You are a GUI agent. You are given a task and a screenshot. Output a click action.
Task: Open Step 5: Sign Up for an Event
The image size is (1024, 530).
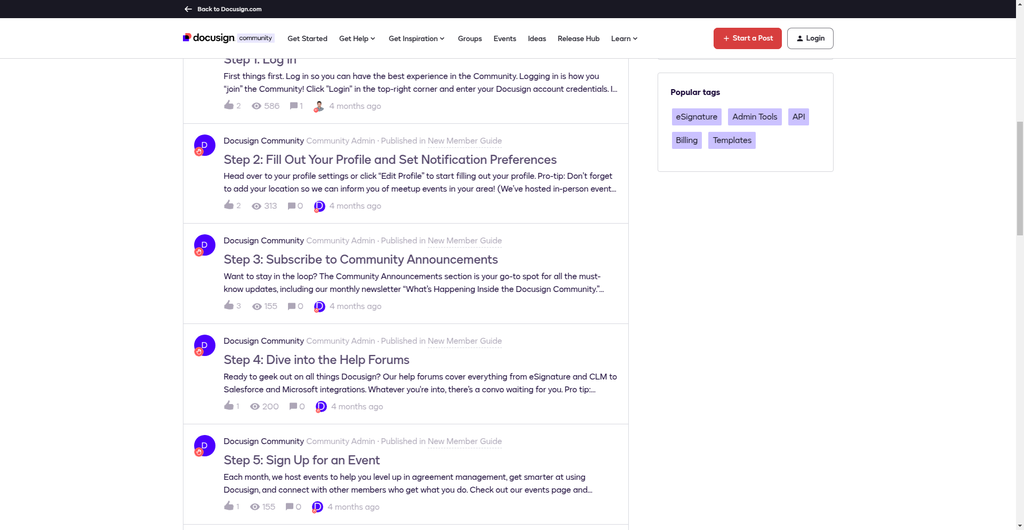coord(302,460)
